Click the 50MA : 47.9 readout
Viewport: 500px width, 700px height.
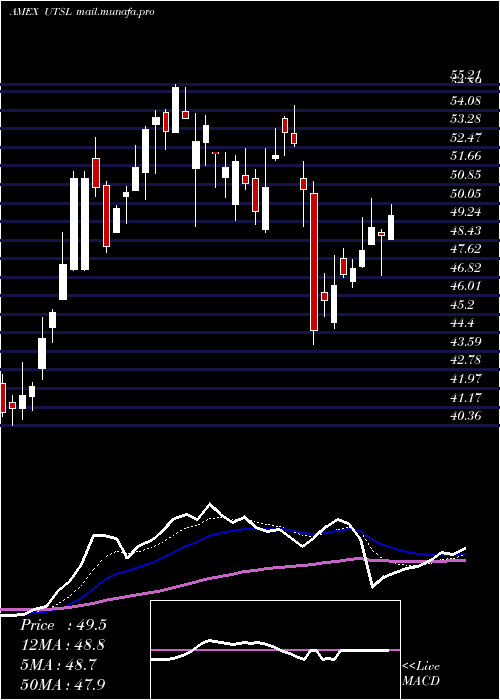63,684
